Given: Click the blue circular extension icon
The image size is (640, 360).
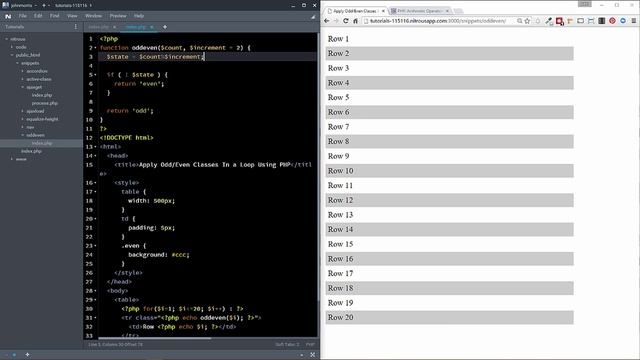Looking at the screenshot, I should coord(623,21).
